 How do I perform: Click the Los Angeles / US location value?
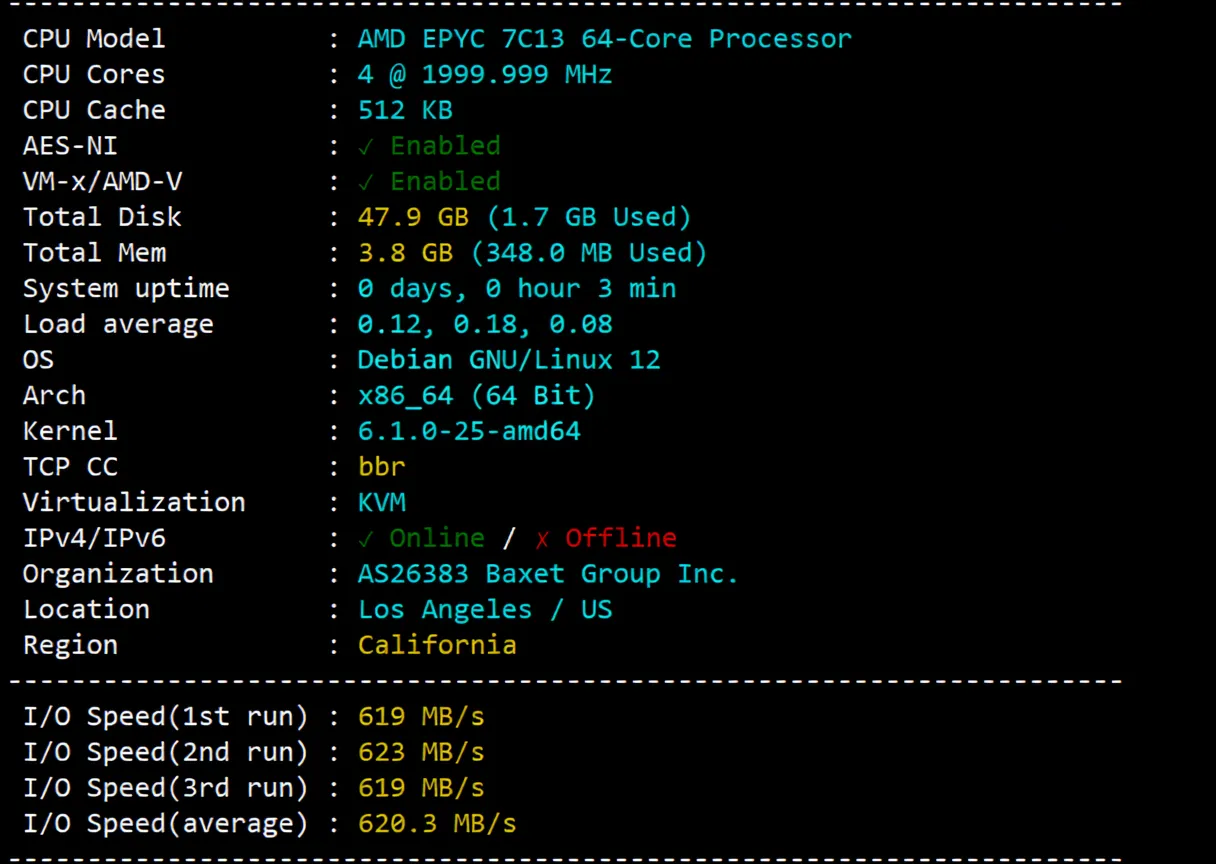coord(485,609)
